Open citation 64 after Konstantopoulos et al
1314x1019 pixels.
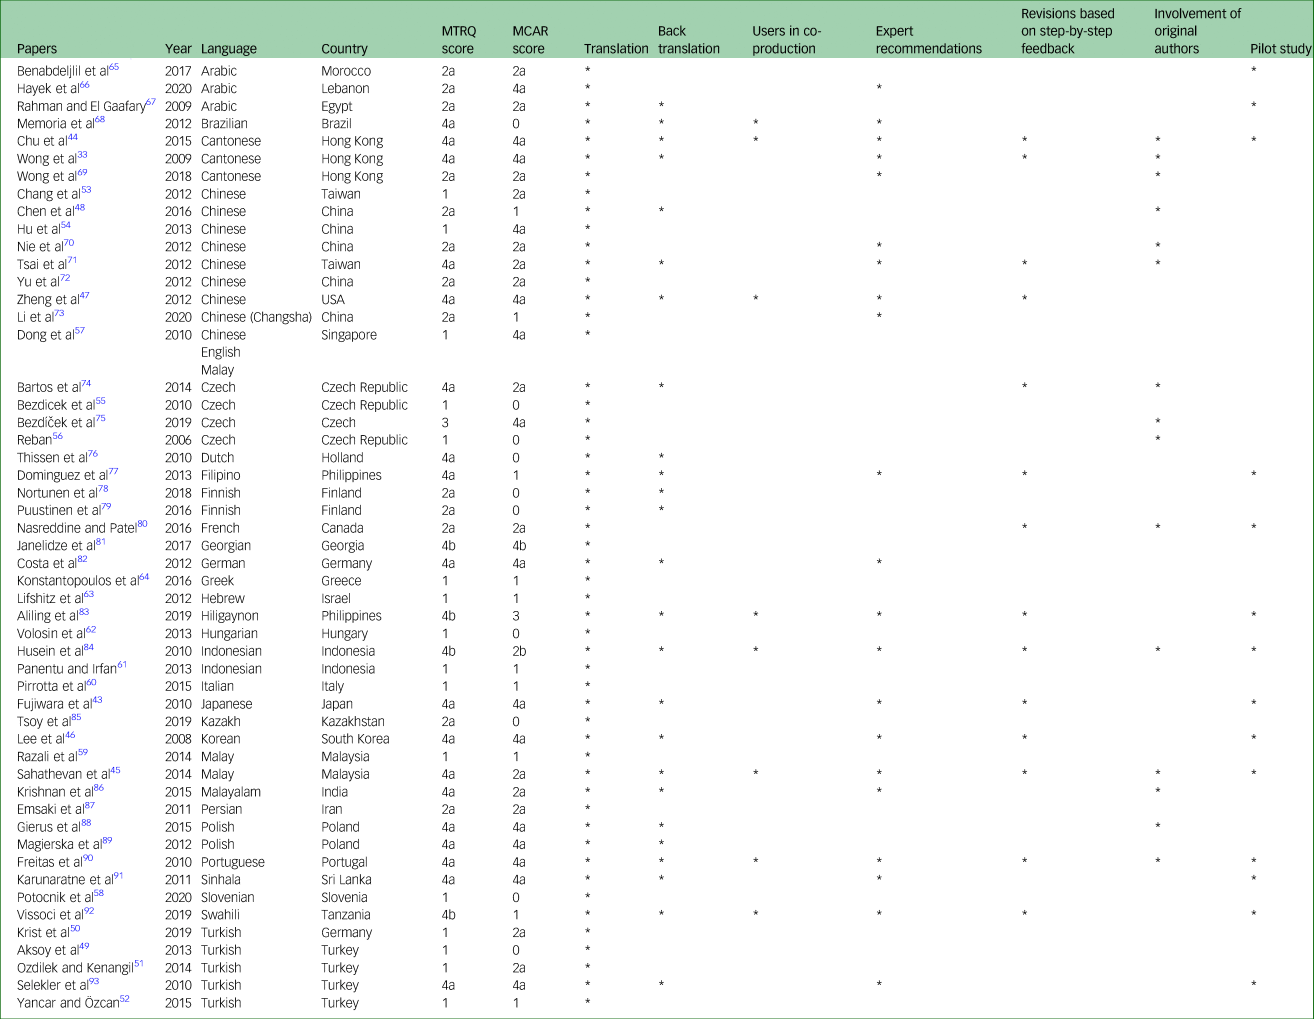[144, 577]
